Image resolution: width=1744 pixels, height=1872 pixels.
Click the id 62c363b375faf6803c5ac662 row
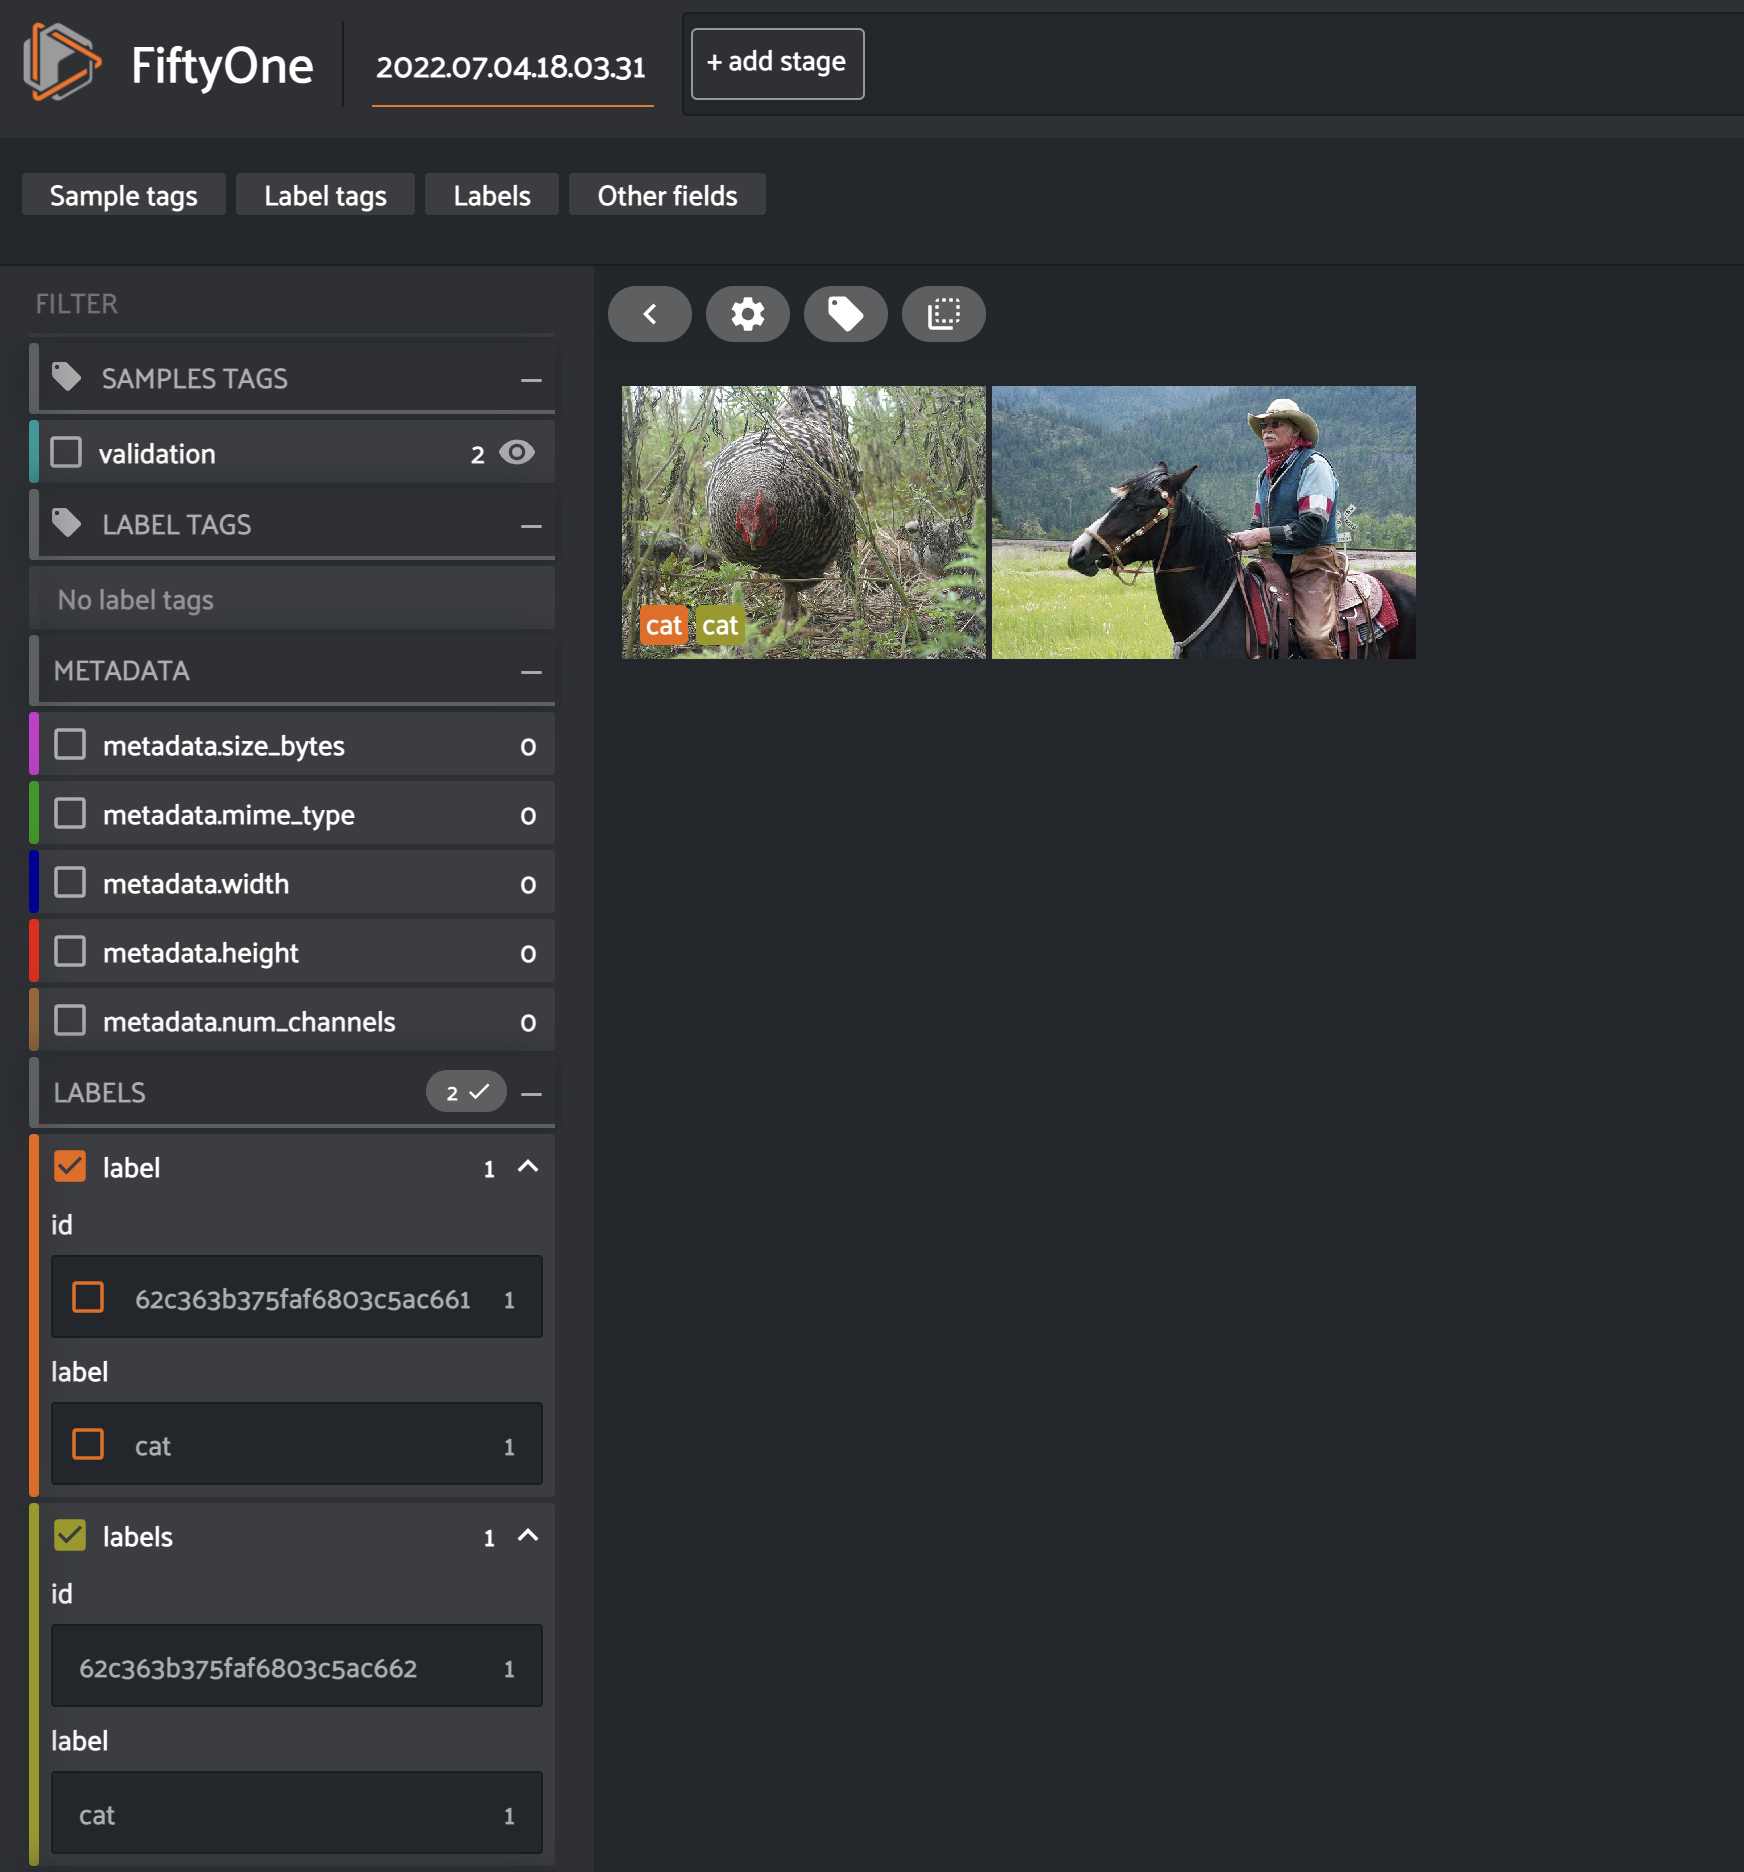point(297,1667)
